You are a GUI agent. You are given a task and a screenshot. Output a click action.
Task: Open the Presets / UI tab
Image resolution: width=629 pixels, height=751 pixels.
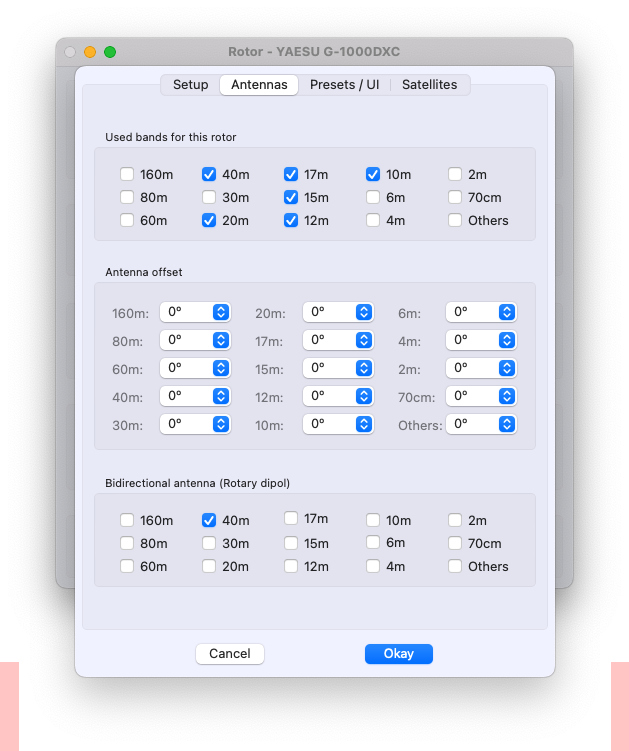[x=344, y=85]
